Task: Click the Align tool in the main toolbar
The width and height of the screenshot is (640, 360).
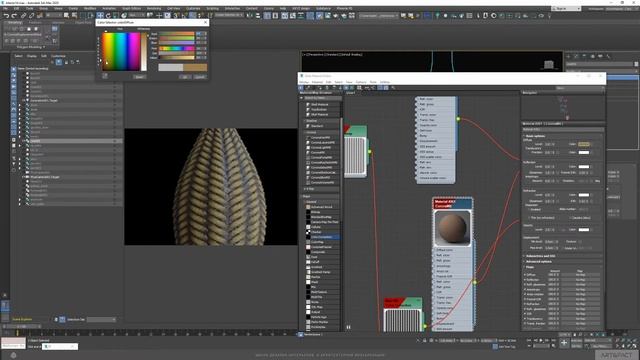Action: 258,16
